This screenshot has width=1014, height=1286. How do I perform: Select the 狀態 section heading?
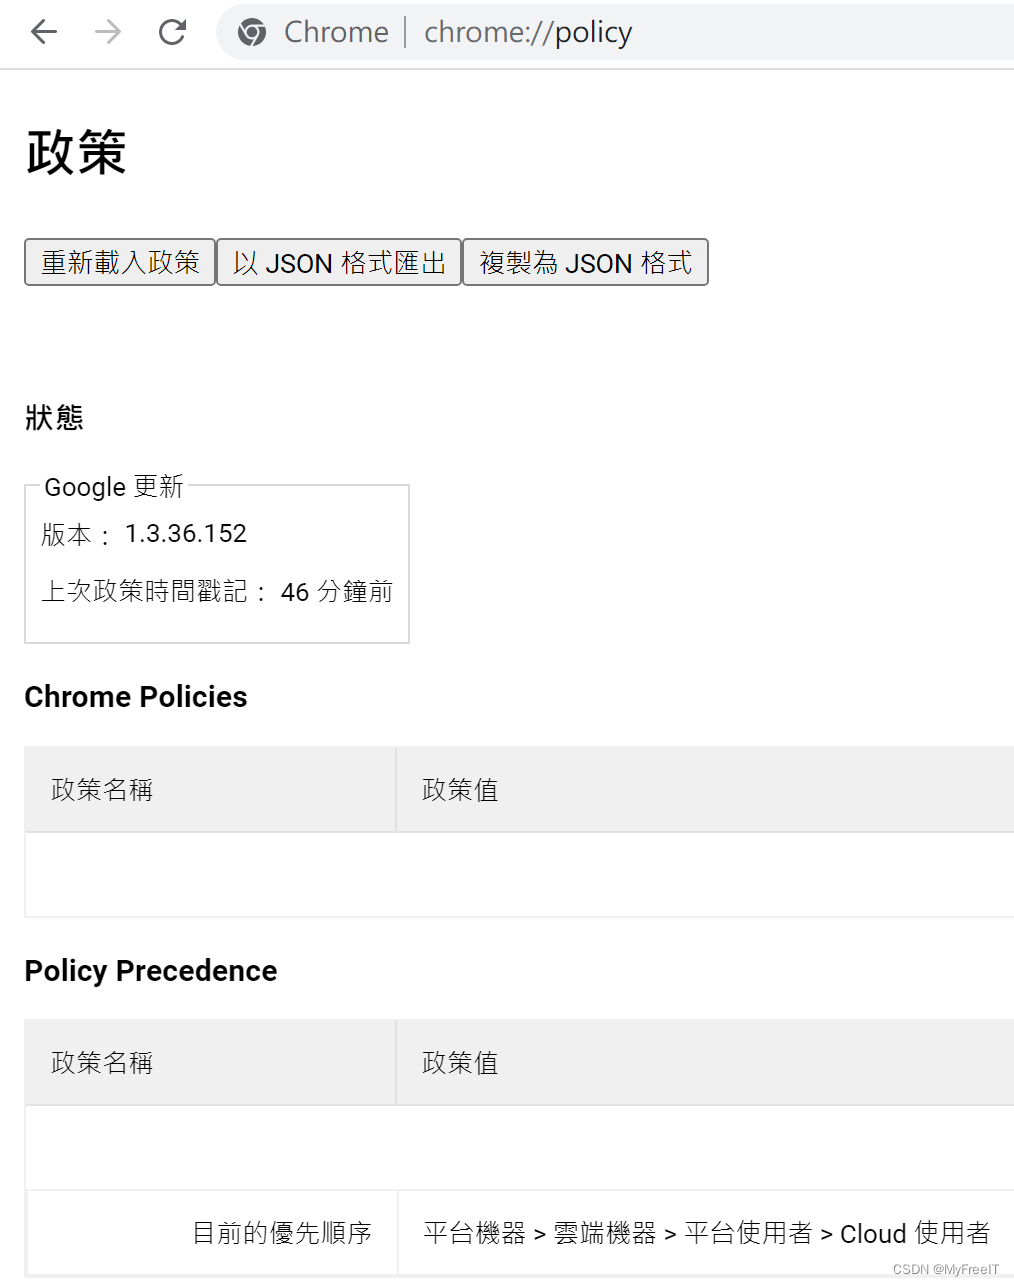click(54, 417)
